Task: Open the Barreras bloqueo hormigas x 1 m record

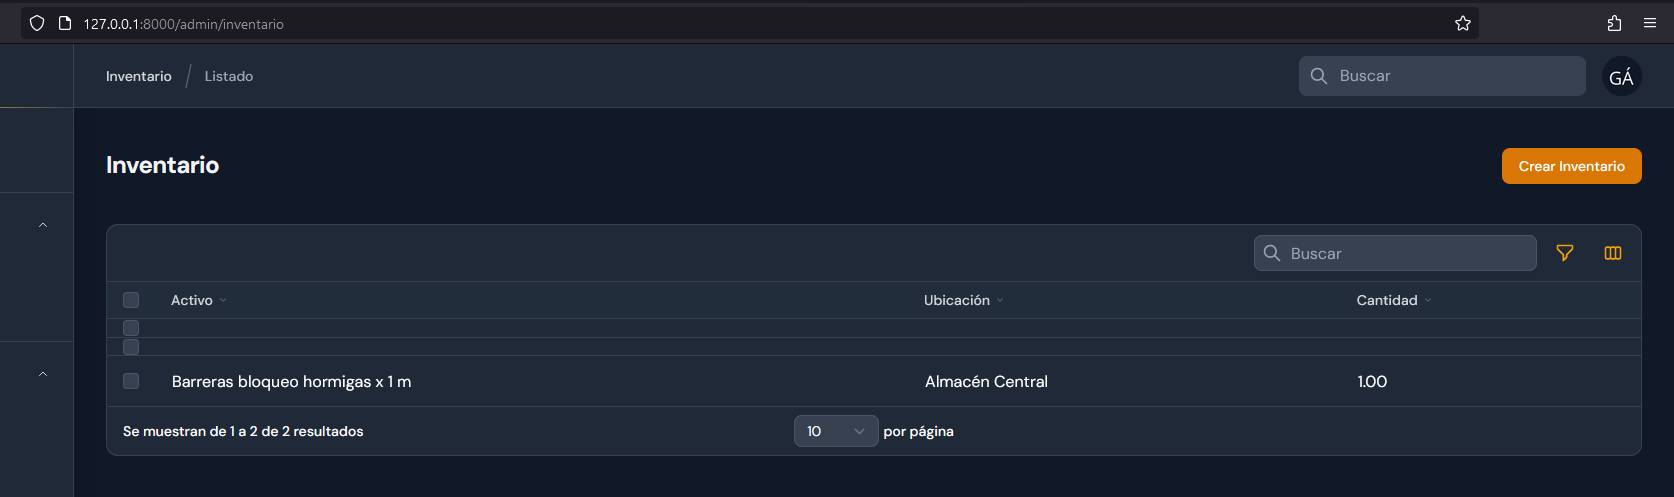Action: click(291, 381)
